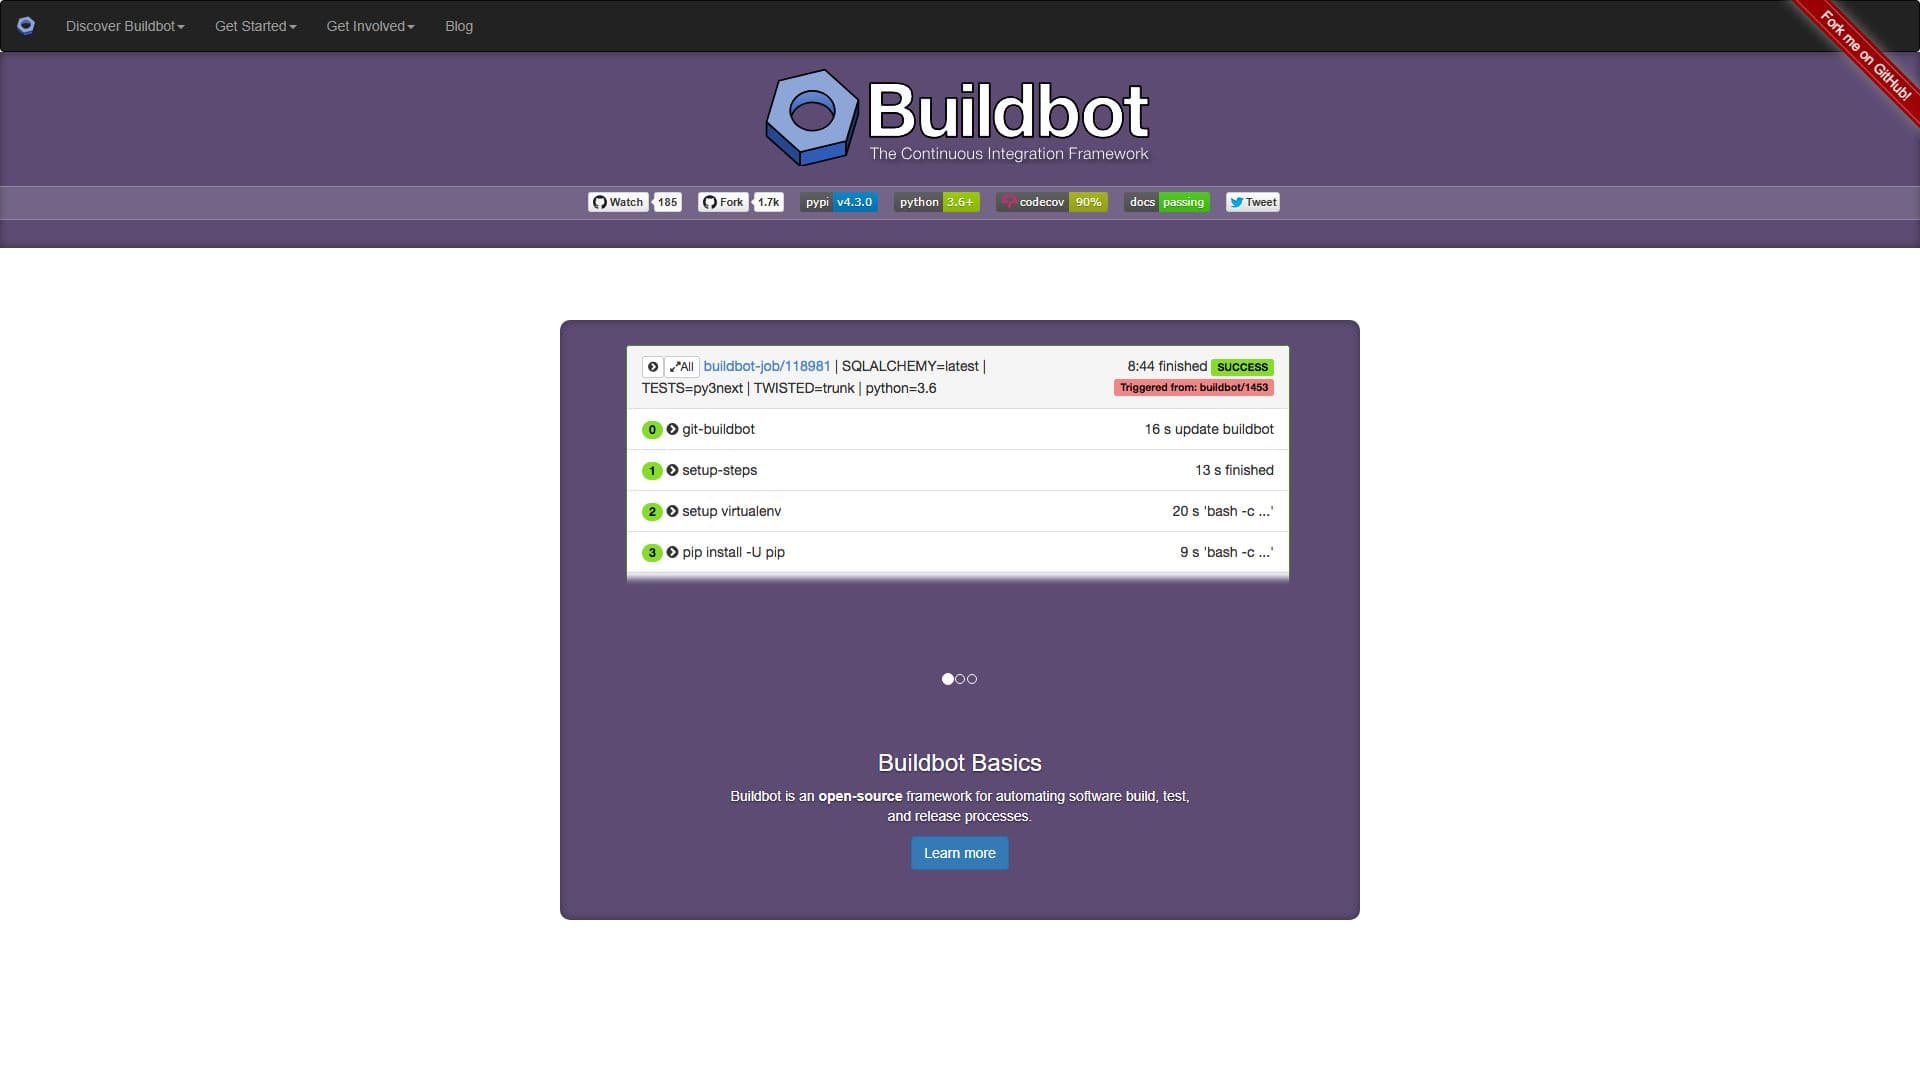Open the python 3.6+ badge
This screenshot has height=1080, width=1920.
click(936, 202)
